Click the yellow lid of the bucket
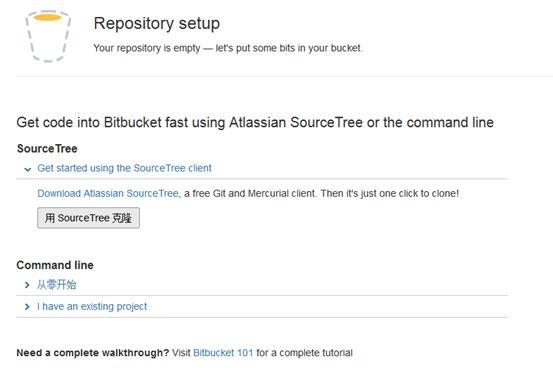The width and height of the screenshot is (553, 375). tap(48, 17)
